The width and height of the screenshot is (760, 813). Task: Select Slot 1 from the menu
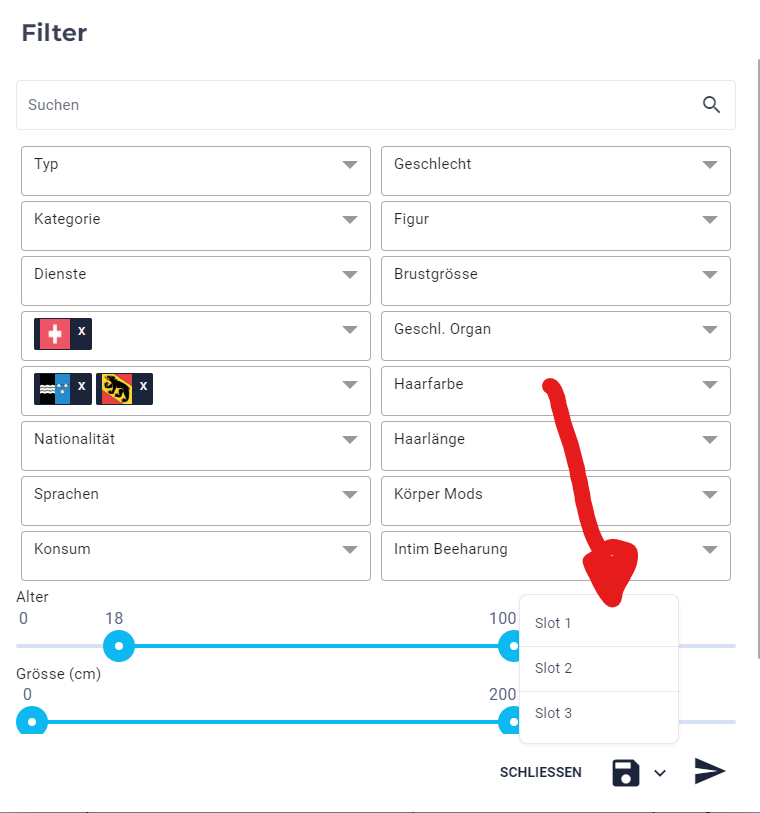599,623
